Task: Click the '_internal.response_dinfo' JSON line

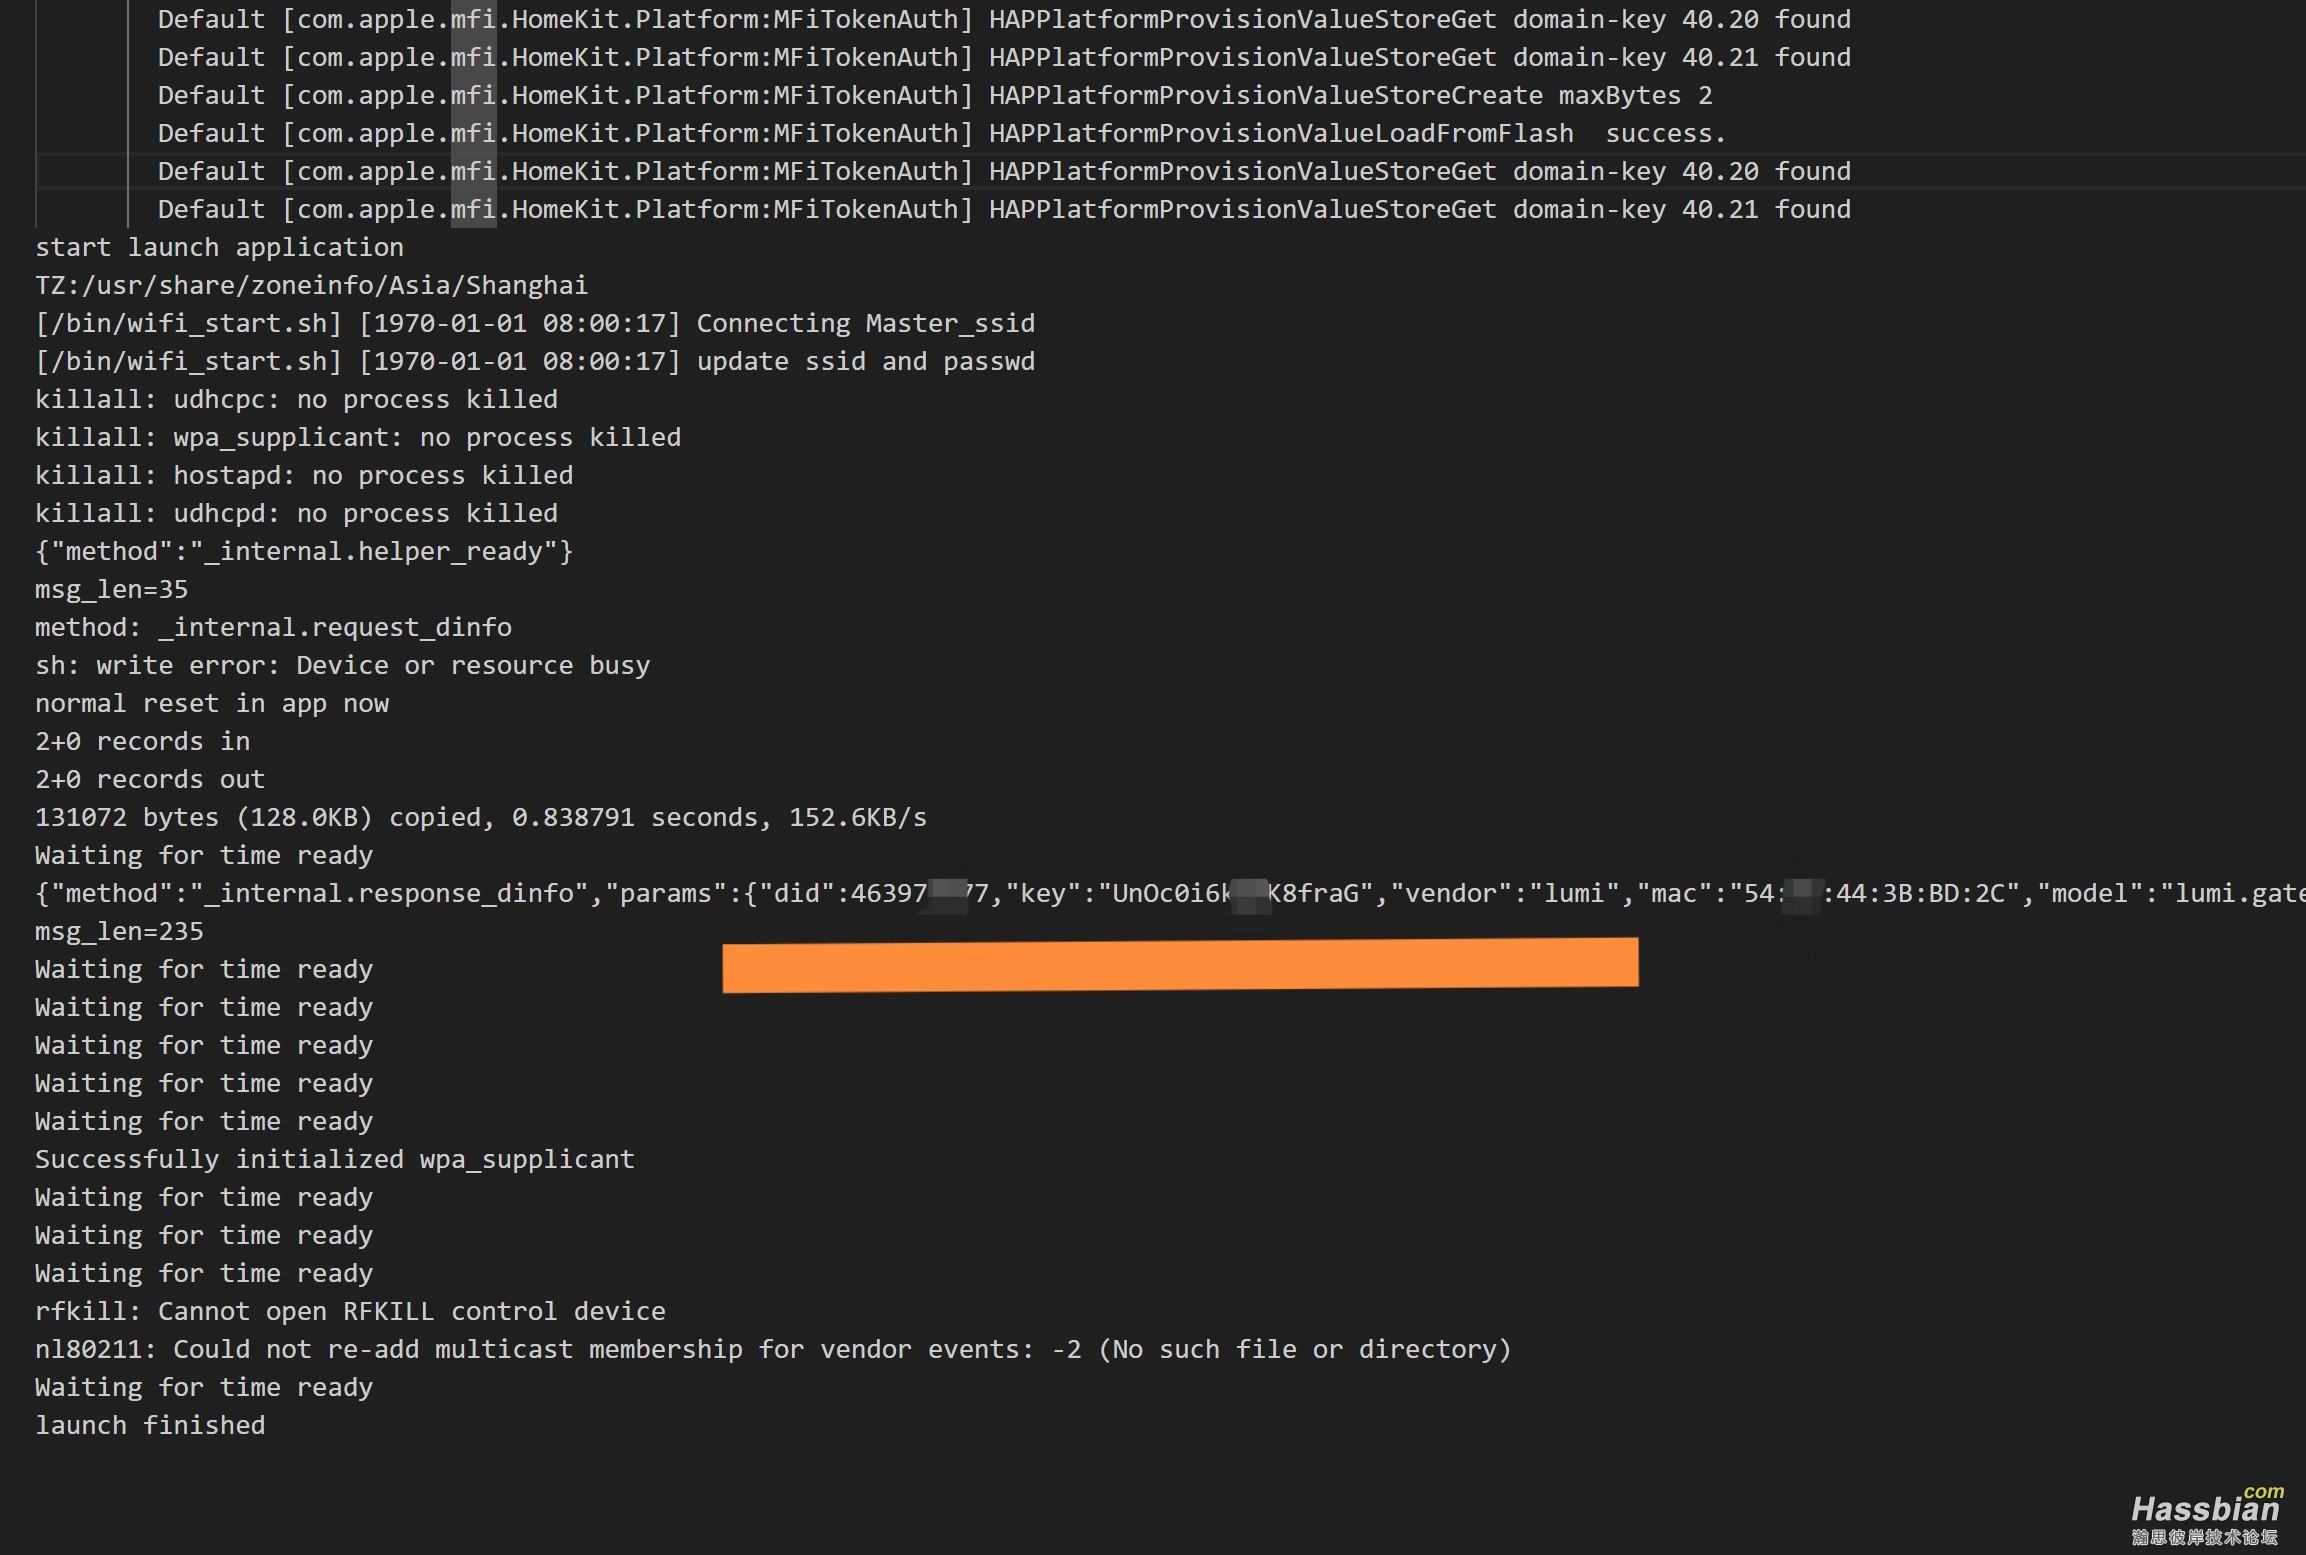Action: pyautogui.click(x=1170, y=893)
